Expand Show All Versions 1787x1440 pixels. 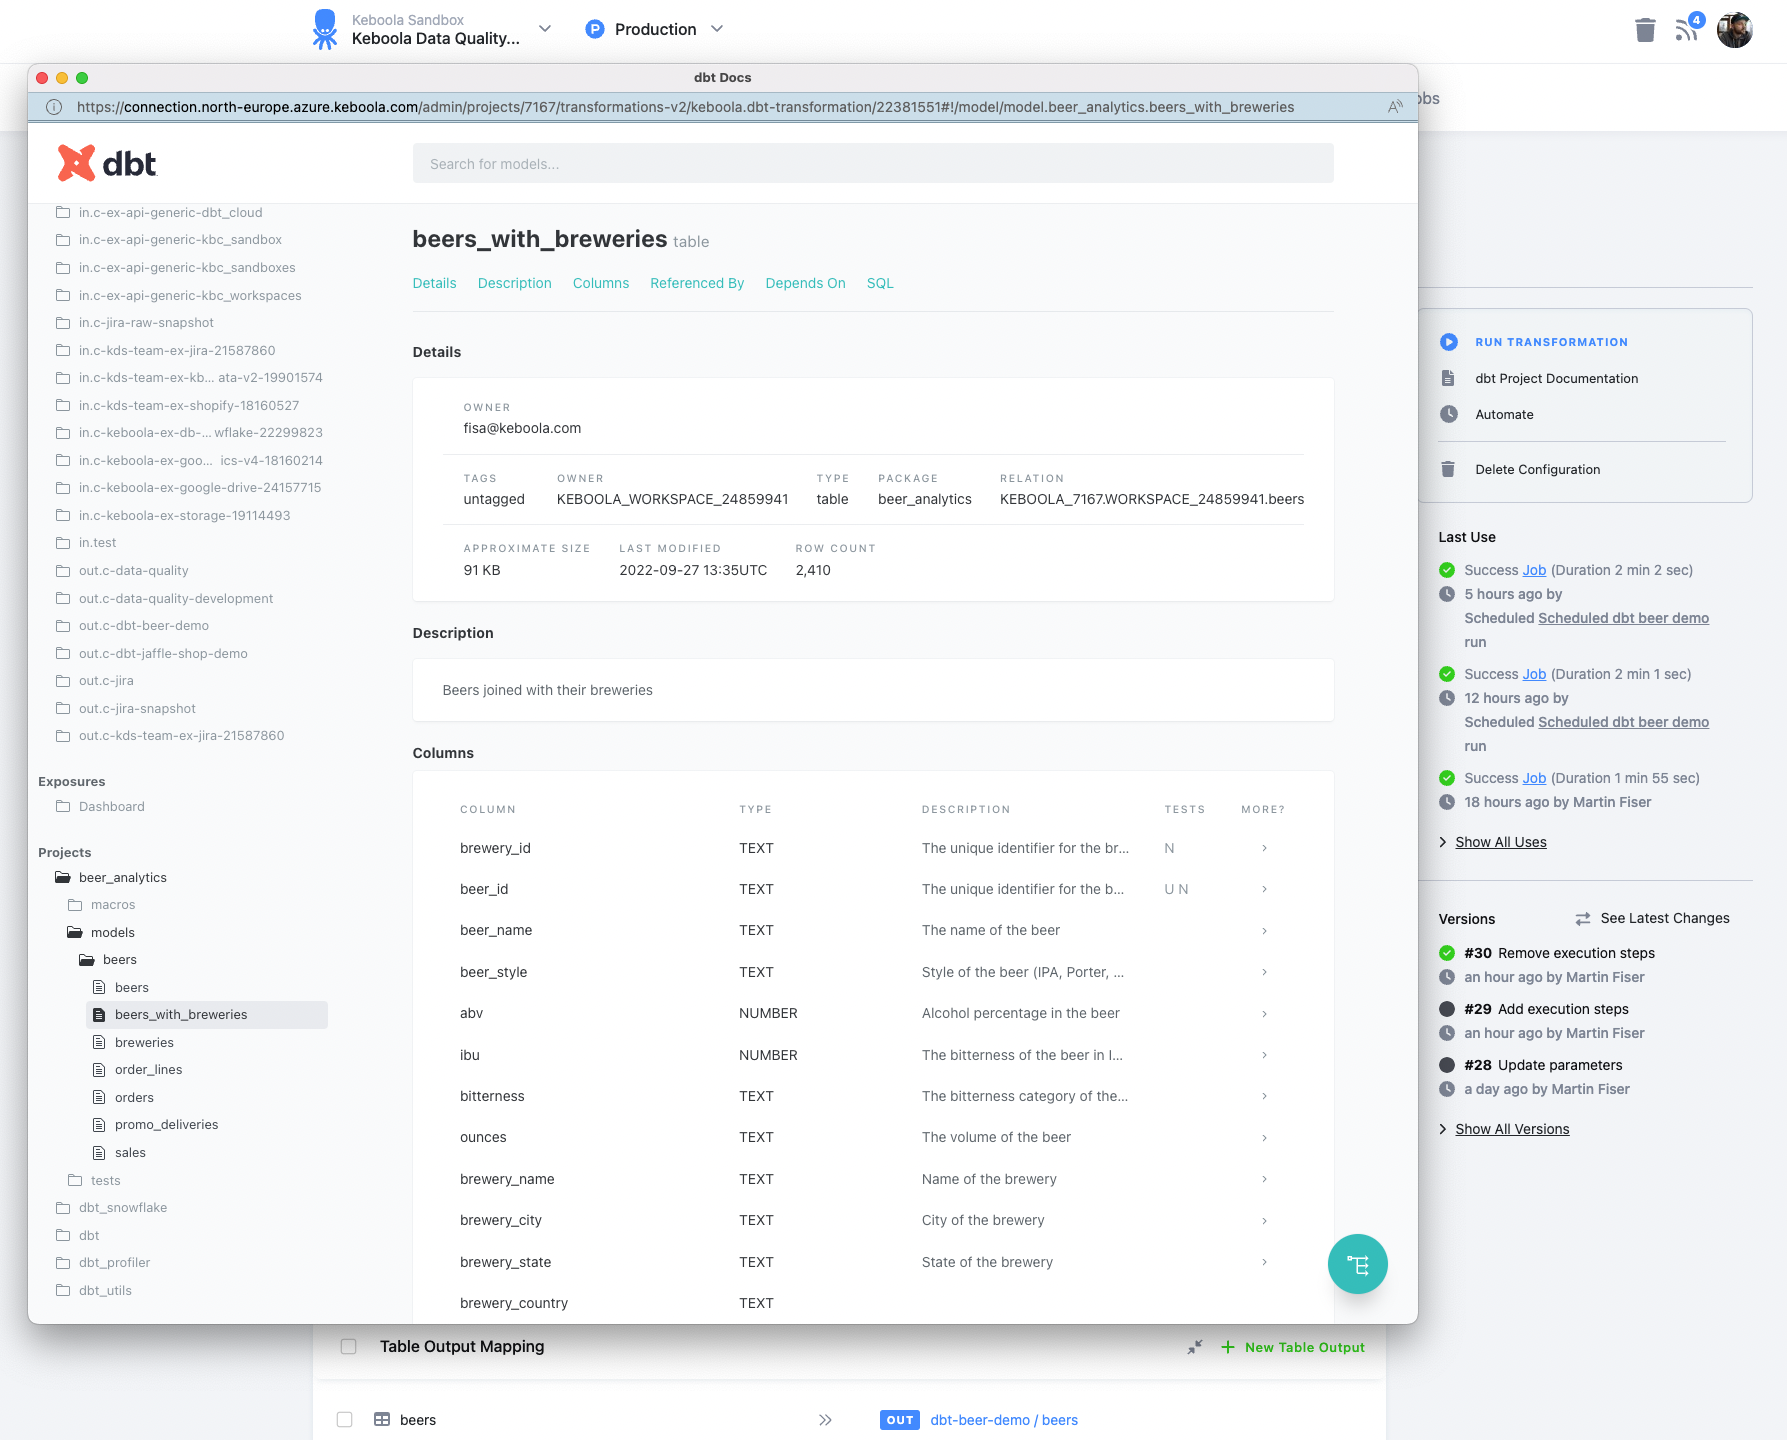1512,1129
